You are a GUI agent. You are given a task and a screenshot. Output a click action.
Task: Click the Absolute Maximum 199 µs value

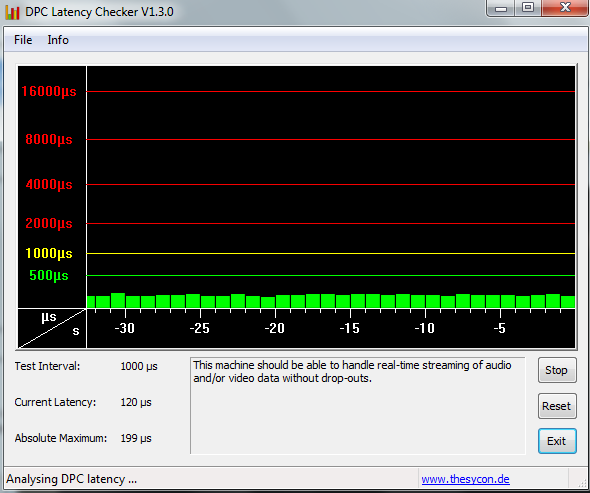coord(136,438)
